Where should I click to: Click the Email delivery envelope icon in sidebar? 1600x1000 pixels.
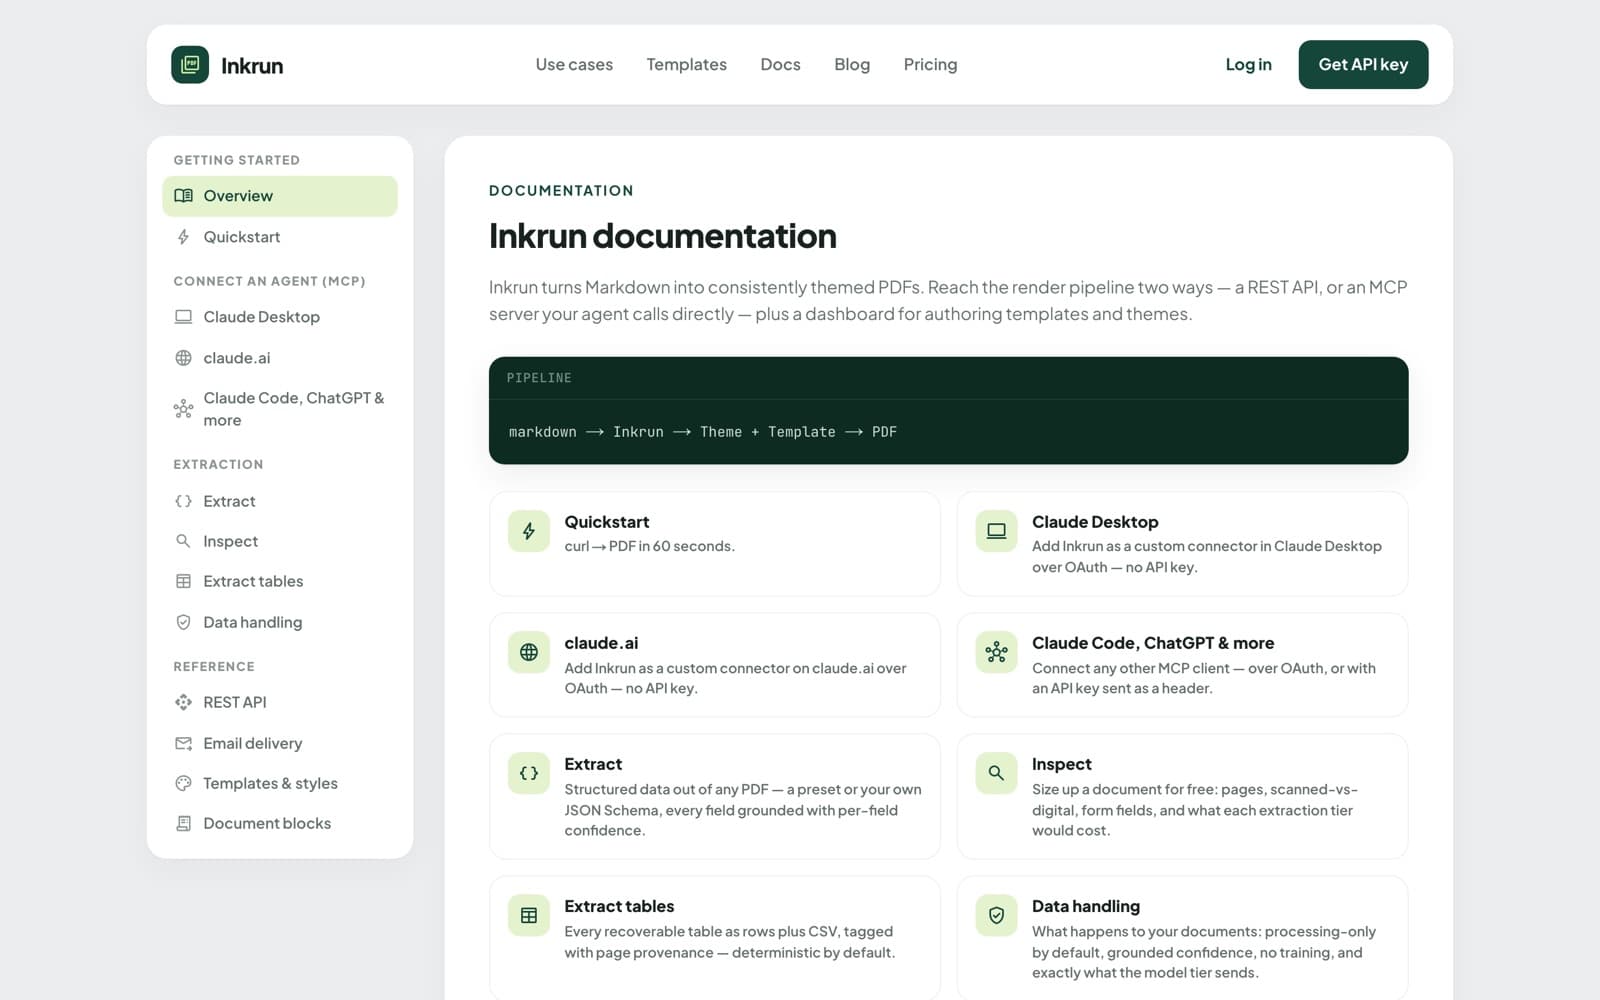[x=183, y=743]
